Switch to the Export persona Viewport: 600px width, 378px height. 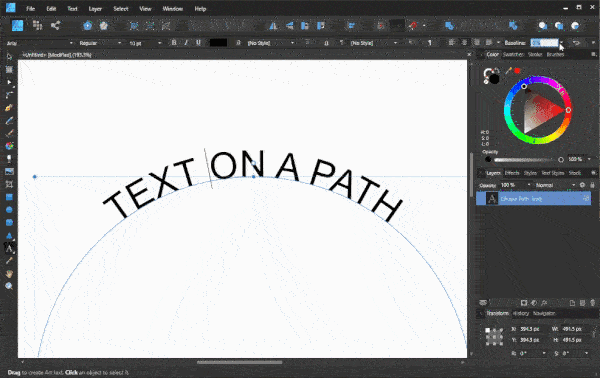[x=55, y=26]
